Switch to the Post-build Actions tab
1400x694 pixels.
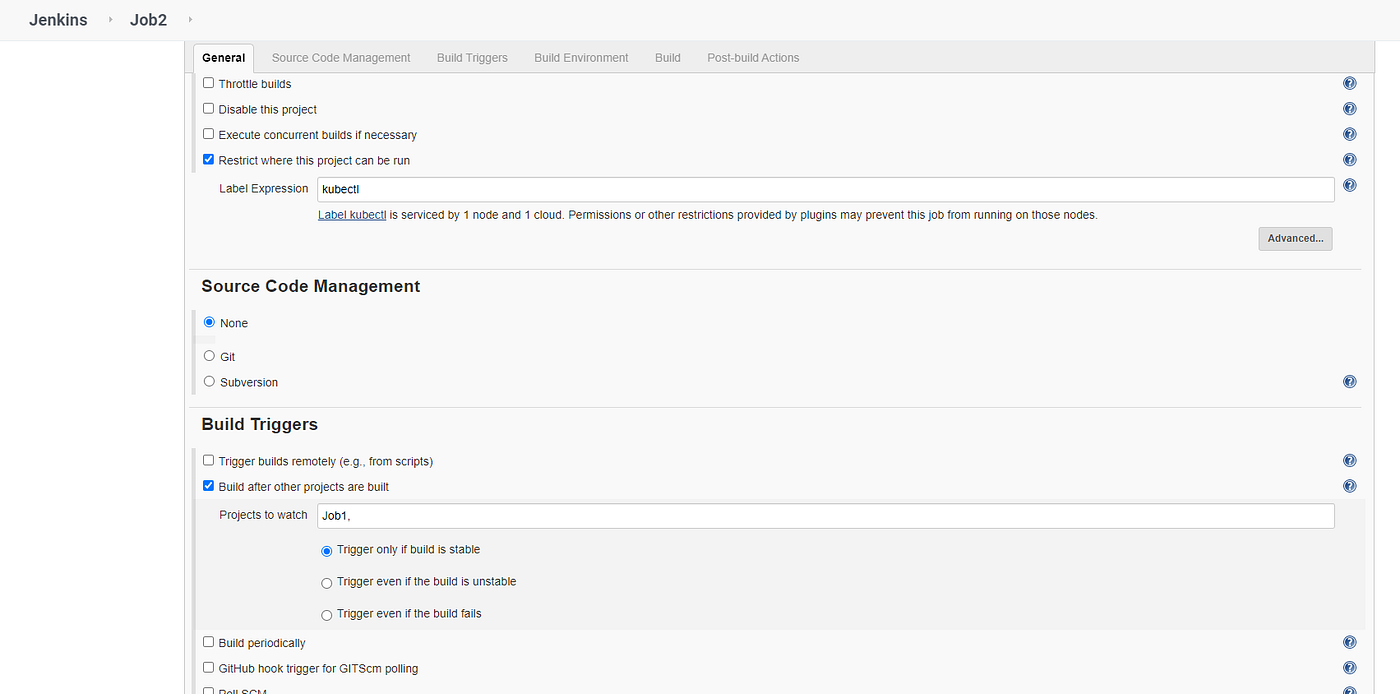(x=753, y=57)
